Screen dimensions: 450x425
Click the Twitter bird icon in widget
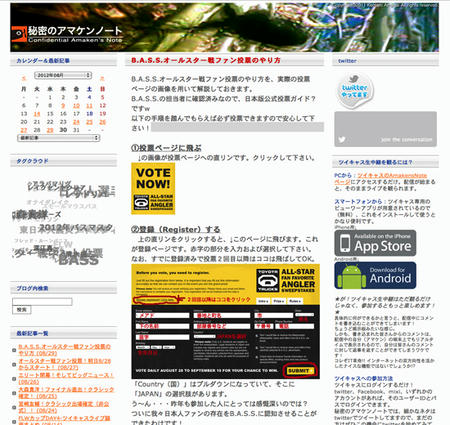pyautogui.click(x=342, y=140)
